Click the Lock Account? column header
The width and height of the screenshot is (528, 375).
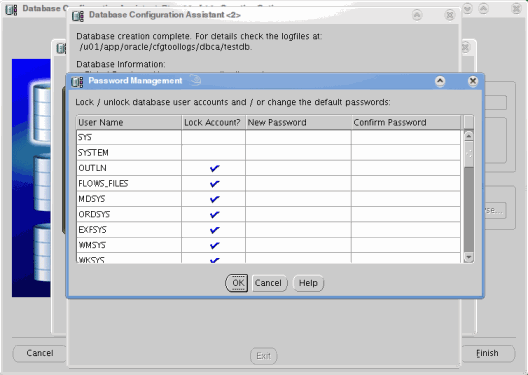tap(213, 123)
